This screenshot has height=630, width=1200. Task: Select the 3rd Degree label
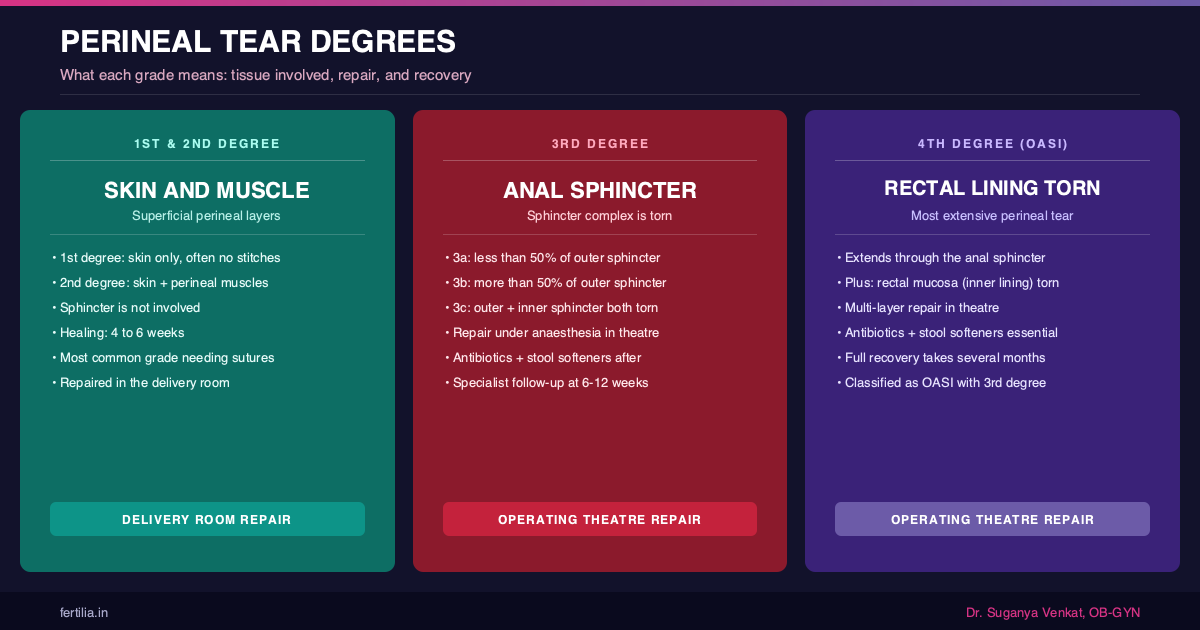600,144
